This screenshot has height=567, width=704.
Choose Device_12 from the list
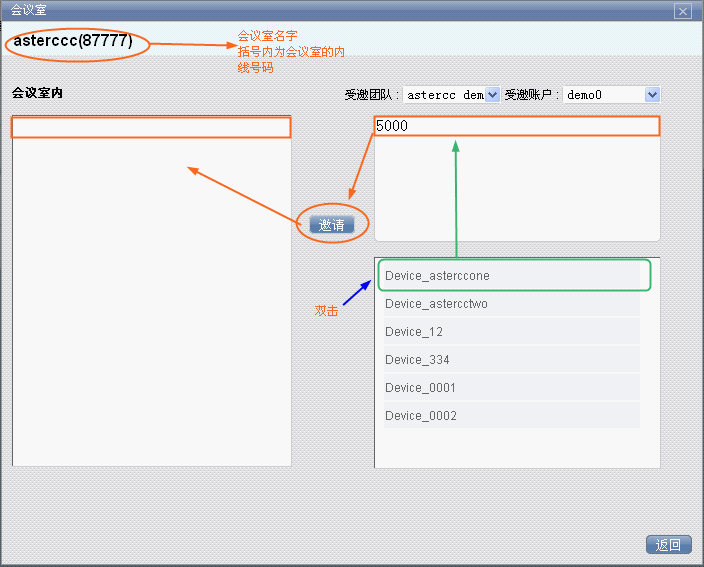pyautogui.click(x=511, y=332)
